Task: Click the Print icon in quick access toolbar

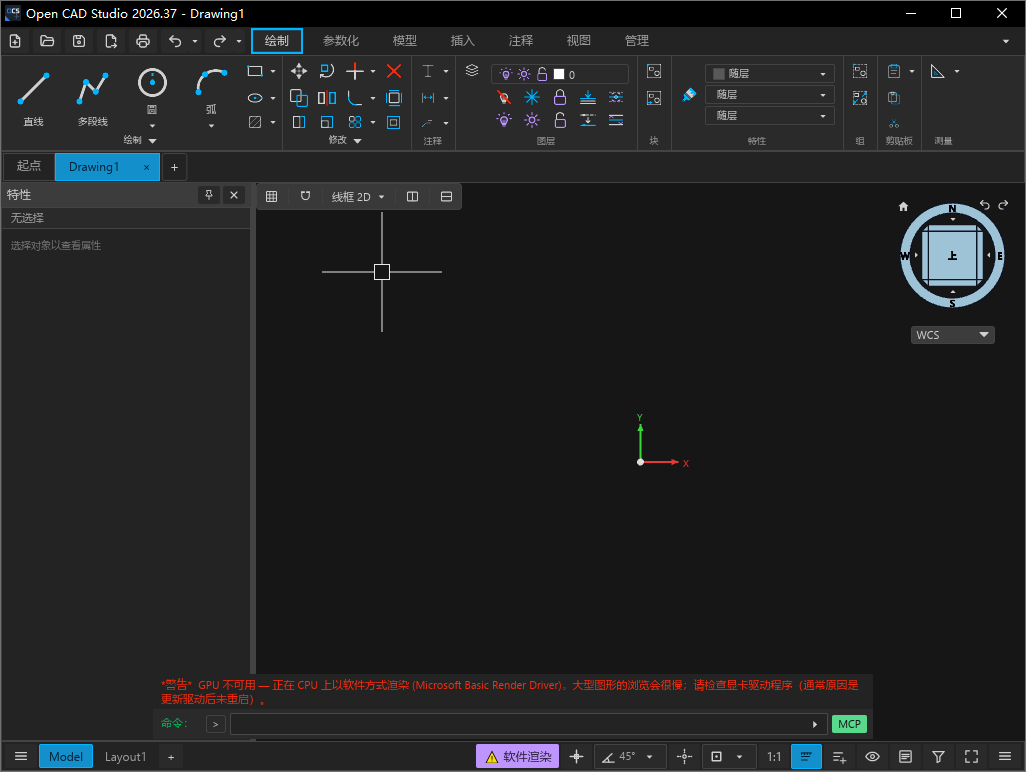Action: 143,41
